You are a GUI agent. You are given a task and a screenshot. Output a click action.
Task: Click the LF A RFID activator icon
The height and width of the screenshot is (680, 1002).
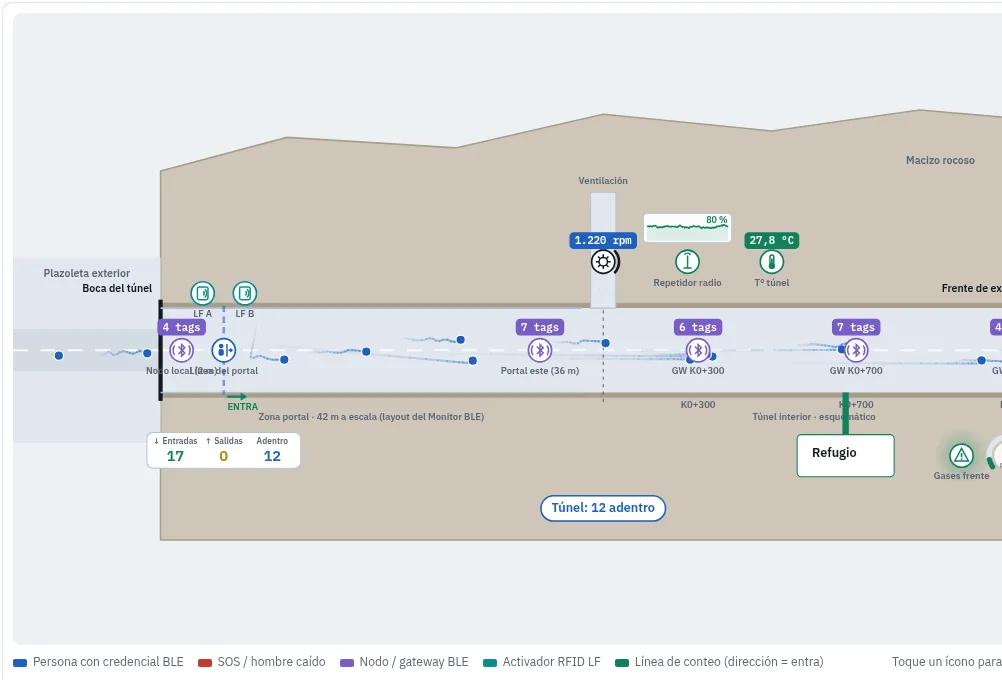[203, 293]
